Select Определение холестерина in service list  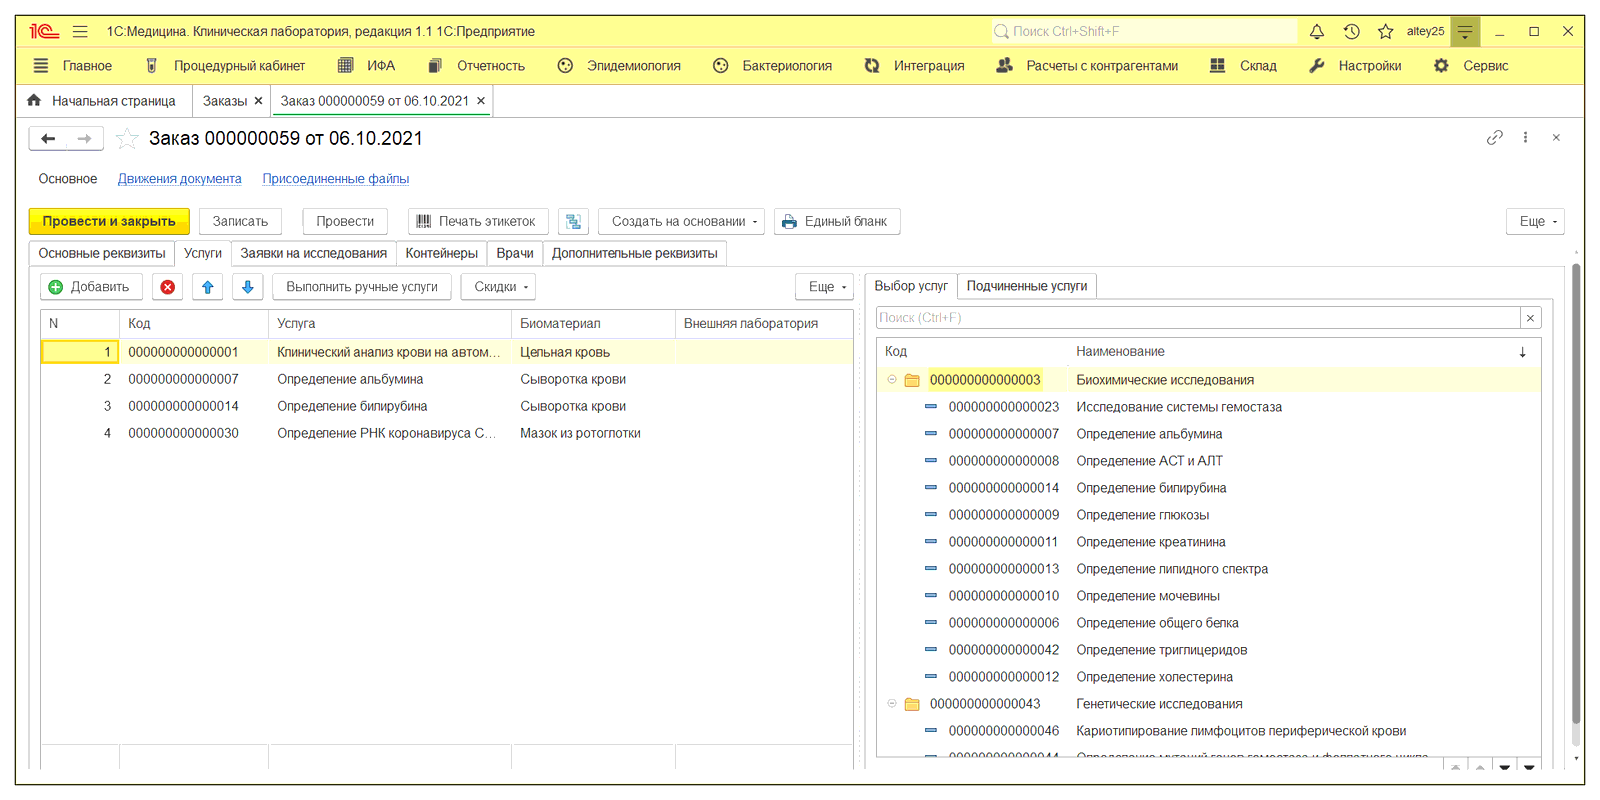tap(1208, 677)
